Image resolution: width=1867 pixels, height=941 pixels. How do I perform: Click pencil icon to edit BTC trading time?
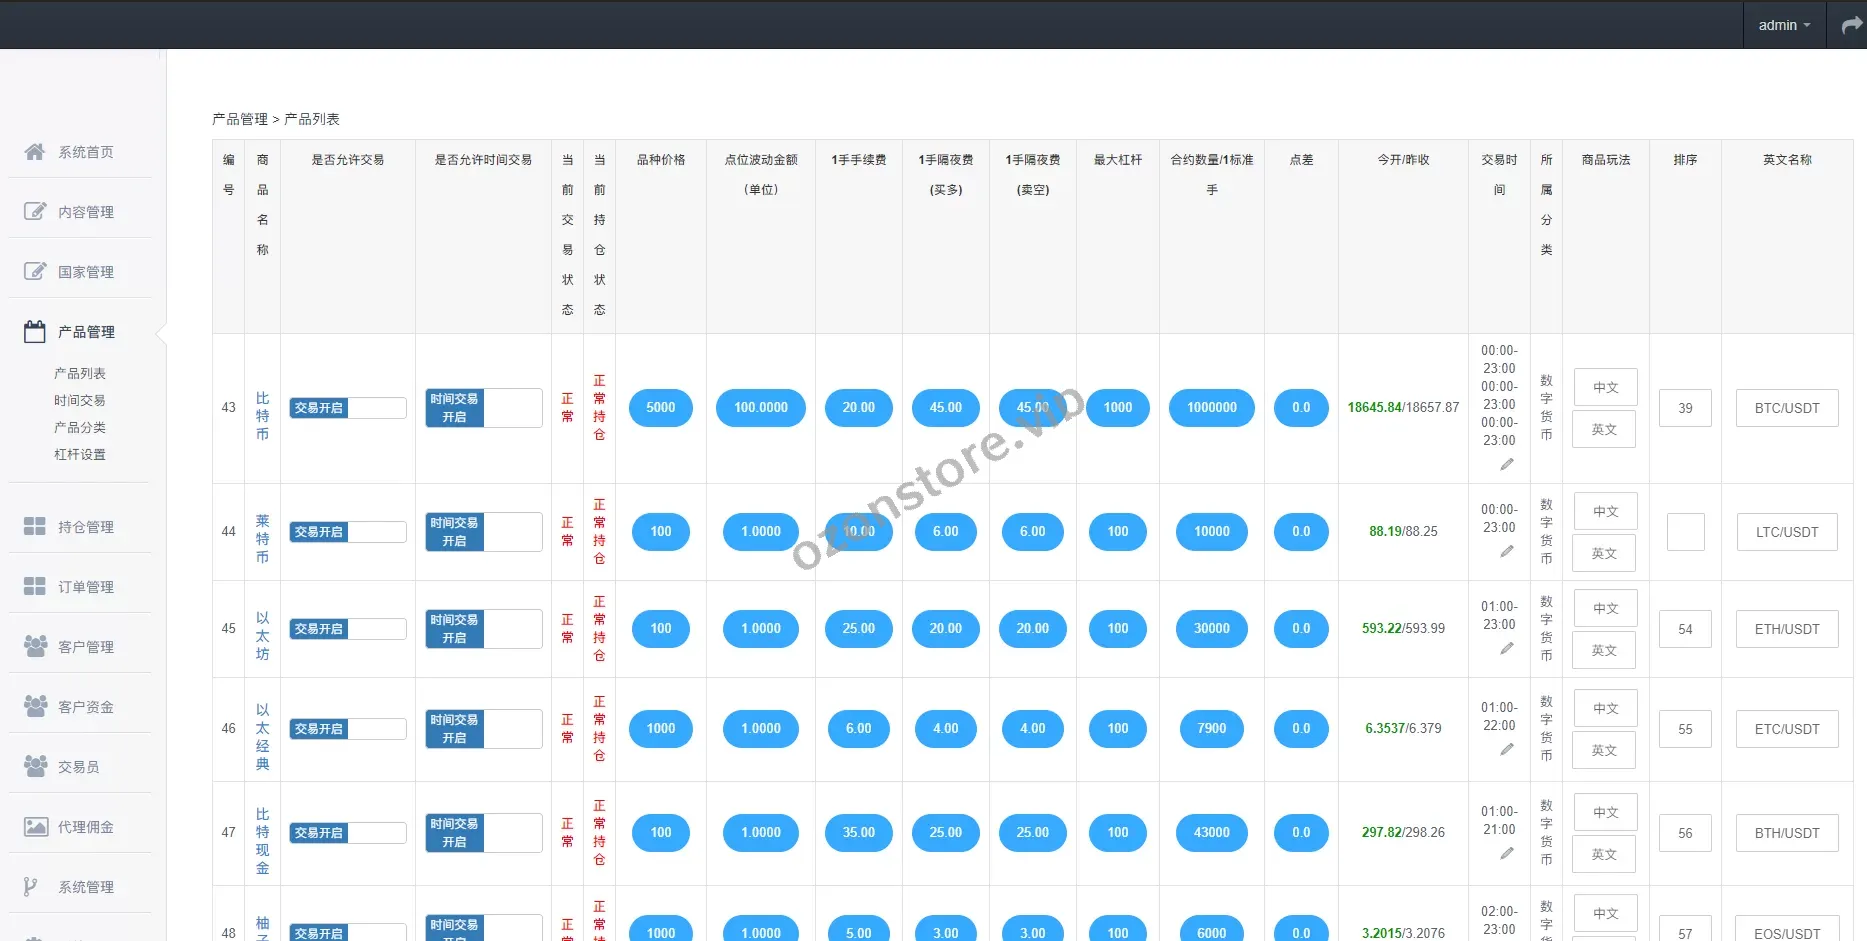click(x=1506, y=464)
